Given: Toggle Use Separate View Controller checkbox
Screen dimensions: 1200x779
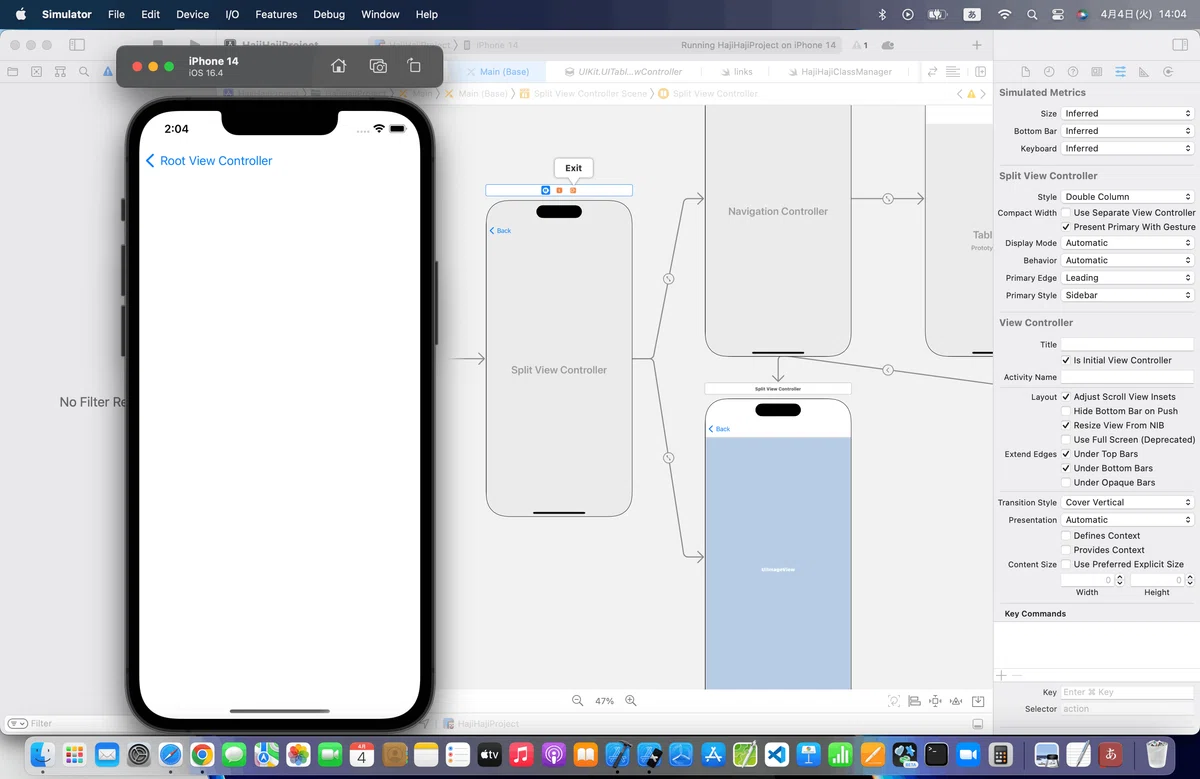Looking at the screenshot, I should pyautogui.click(x=1066, y=213).
